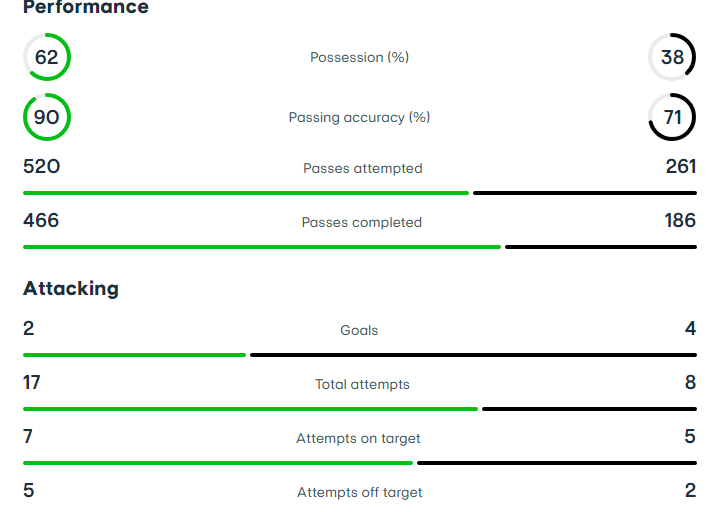Image resolution: width=713 pixels, height=512 pixels.
Task: Click the black Goals comparison bar
Action: 472,355
